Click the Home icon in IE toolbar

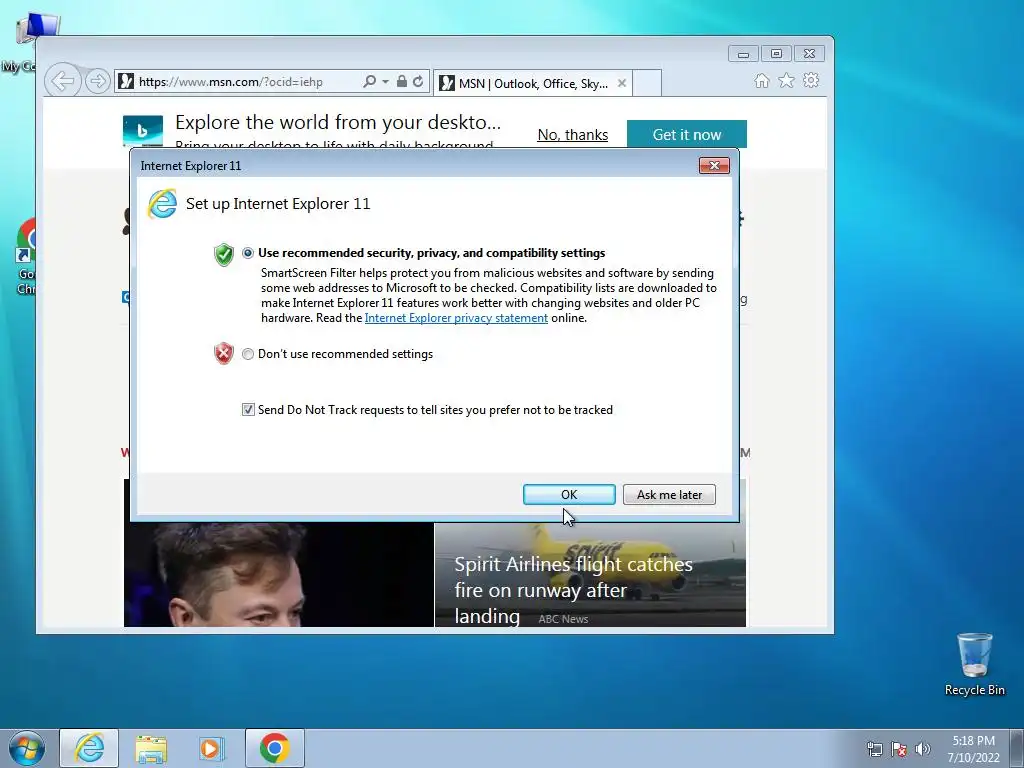coord(761,80)
